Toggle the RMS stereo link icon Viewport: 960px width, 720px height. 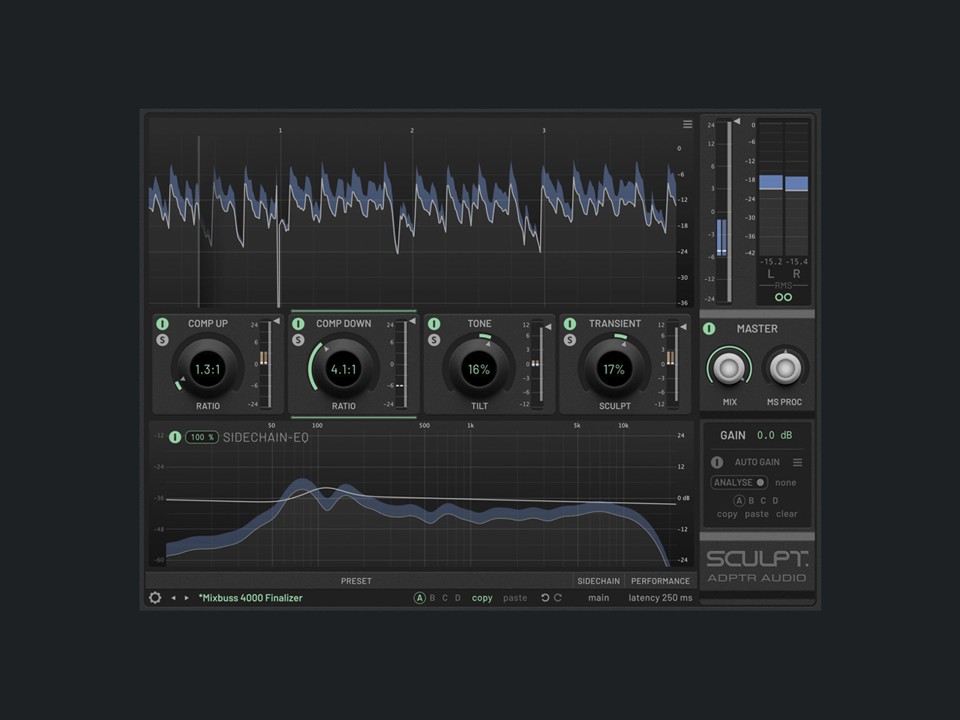pos(784,297)
